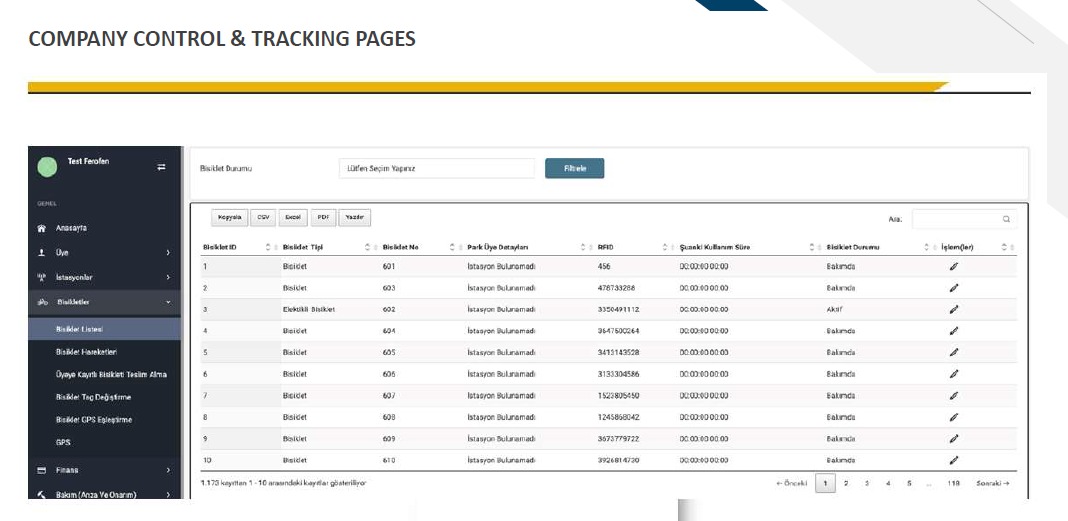The width and height of the screenshot is (1068, 521).
Task: Click the green user avatar circle
Action: (x=47, y=167)
